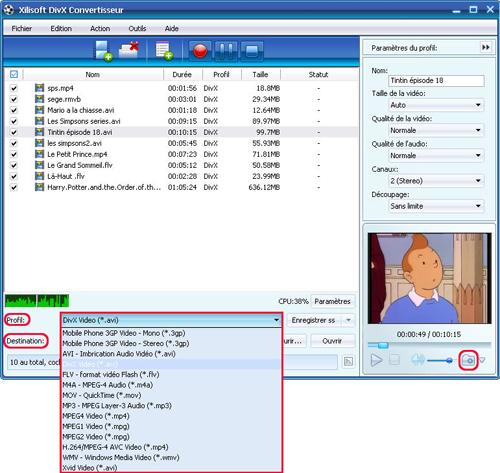This screenshot has width=500, height=473.
Task: Open the Aide menu
Action: click(172, 28)
